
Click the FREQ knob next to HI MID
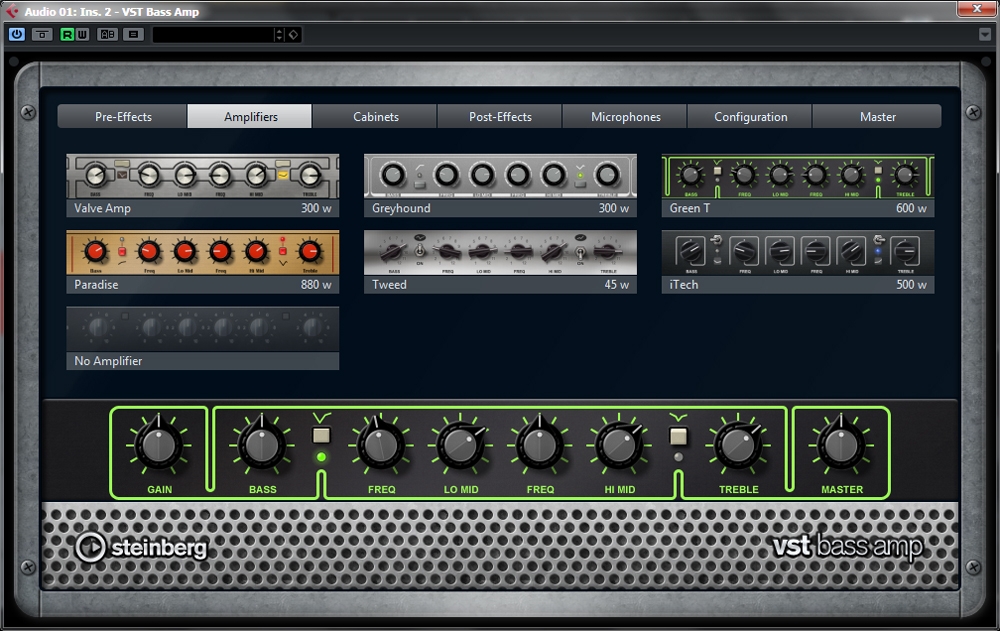tap(540, 445)
